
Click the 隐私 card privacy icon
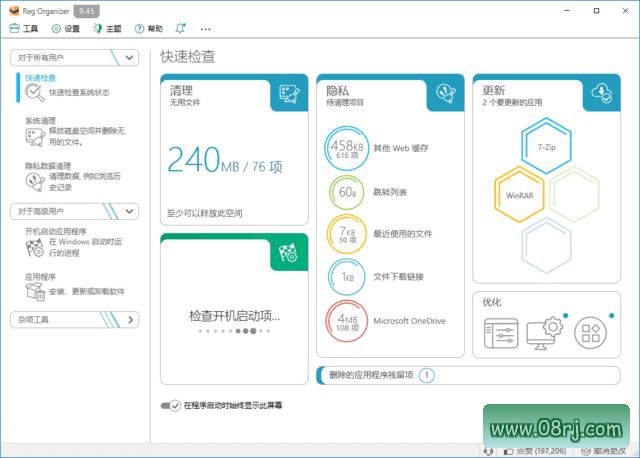(x=446, y=93)
